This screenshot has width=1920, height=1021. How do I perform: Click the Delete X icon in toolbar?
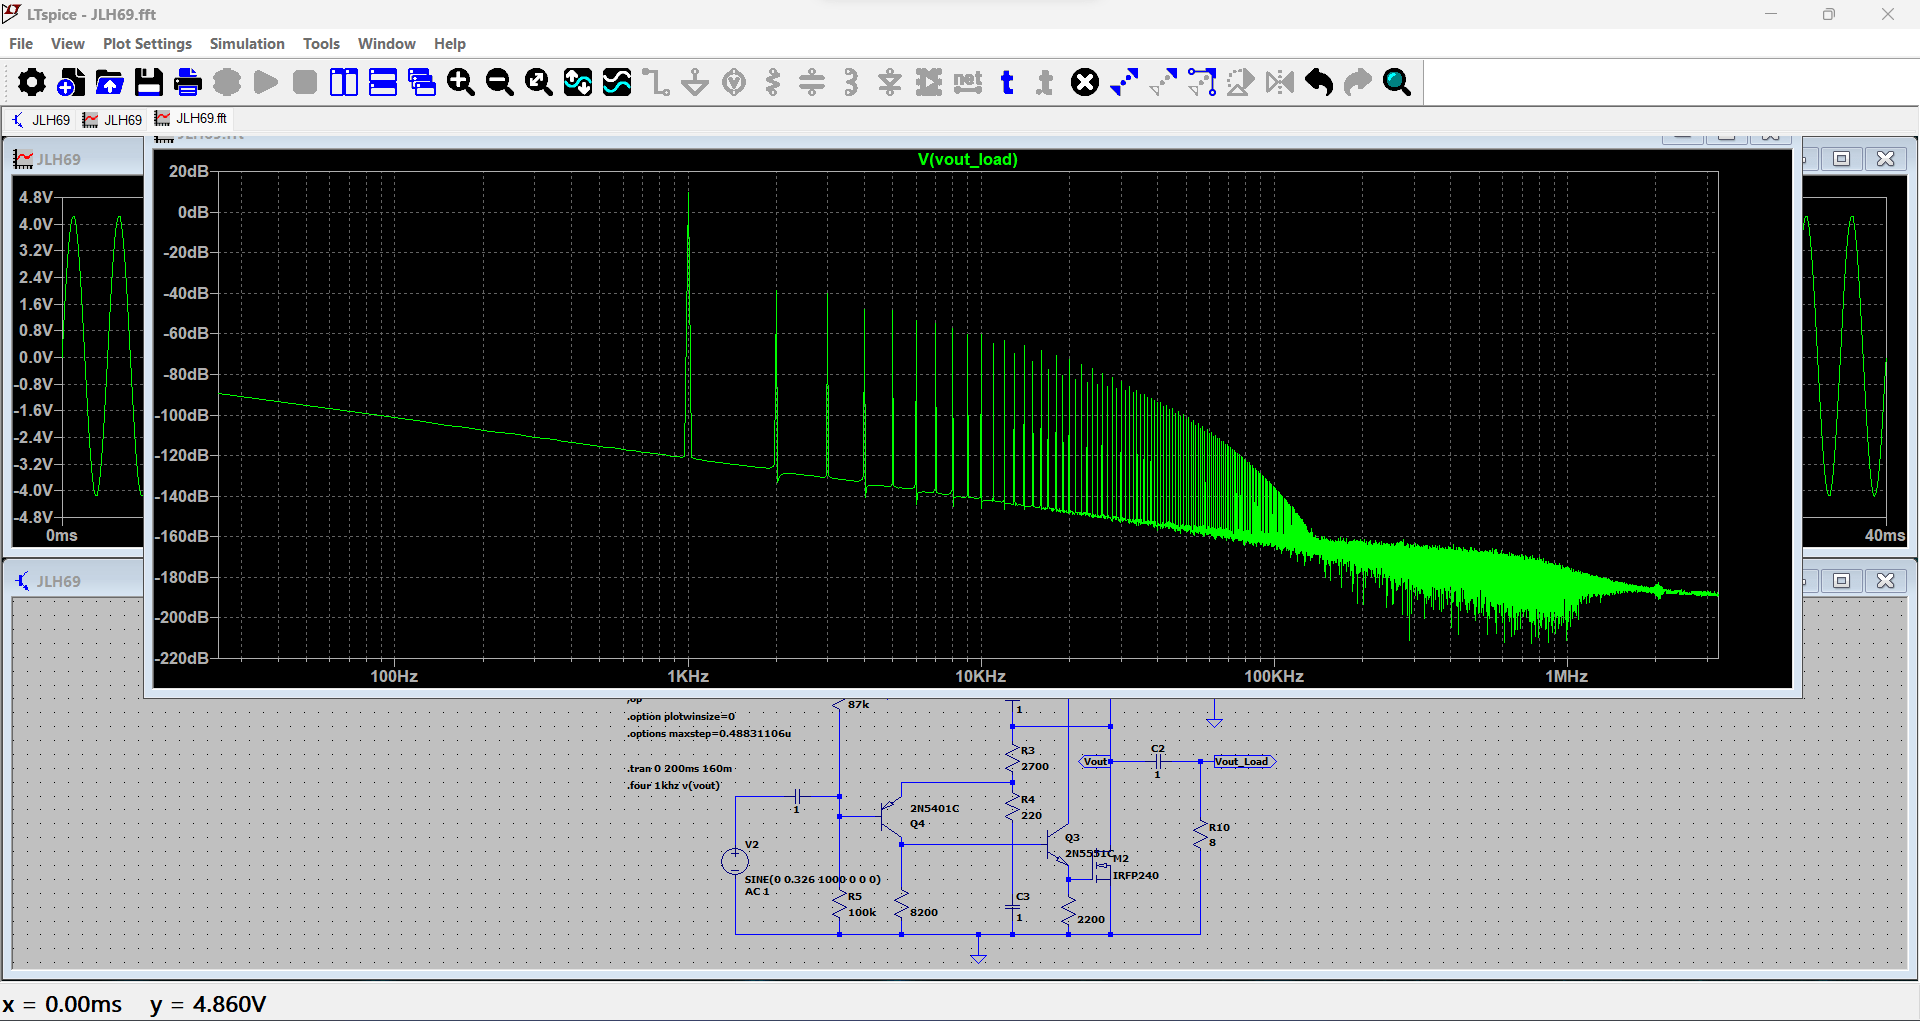pyautogui.click(x=1085, y=82)
